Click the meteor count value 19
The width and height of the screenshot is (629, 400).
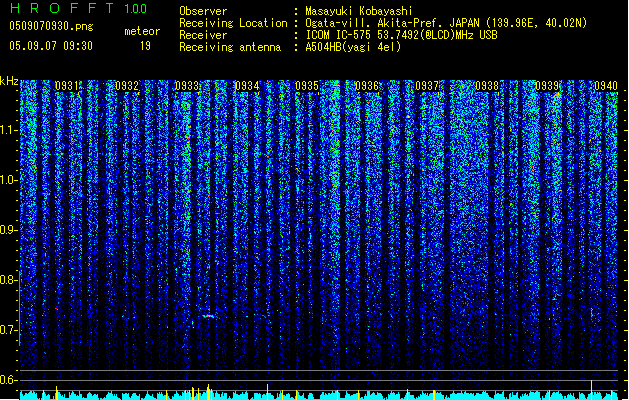point(145,46)
